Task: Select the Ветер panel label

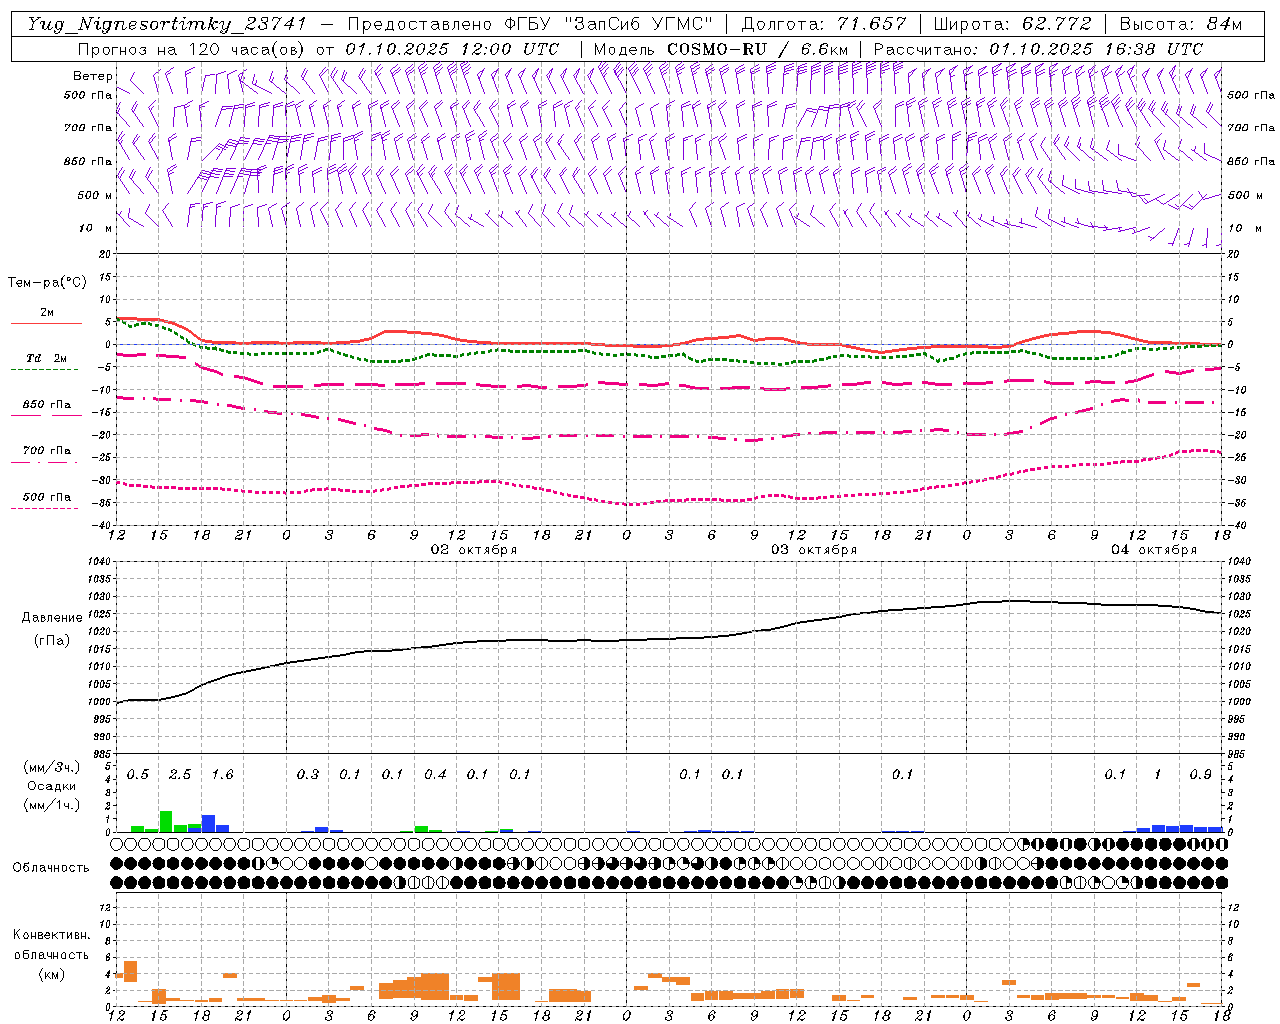Action: click(93, 76)
